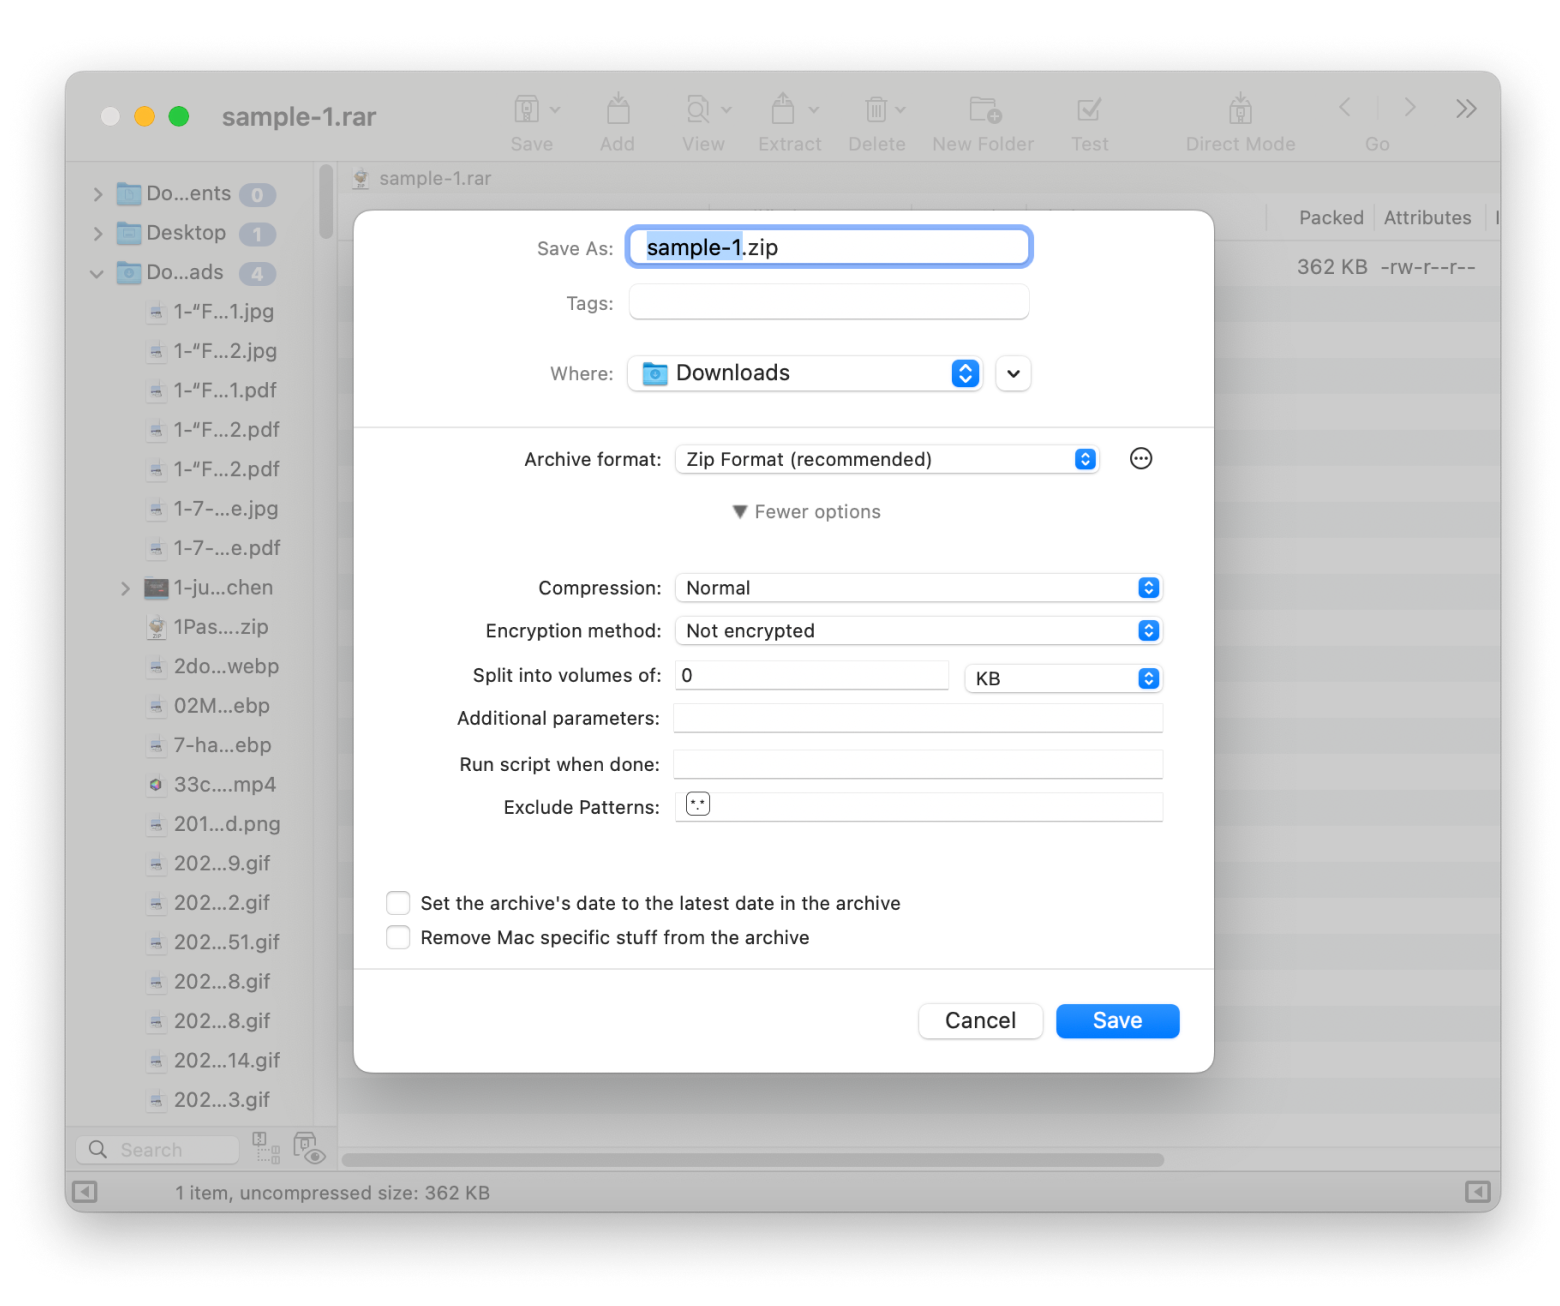The image size is (1560, 1306).
Task: Open the Compression level dropdown
Action: coord(918,588)
